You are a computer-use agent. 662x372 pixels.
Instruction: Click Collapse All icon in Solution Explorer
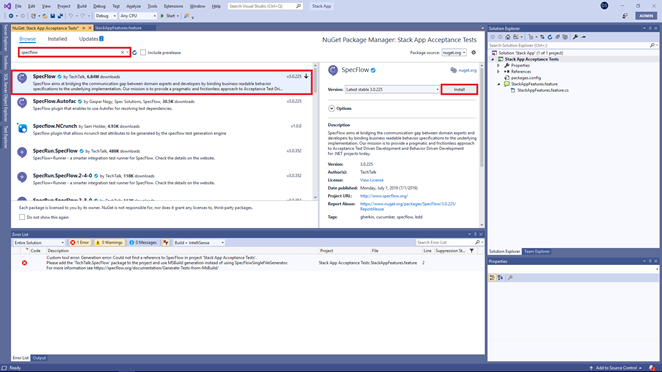tap(557, 37)
